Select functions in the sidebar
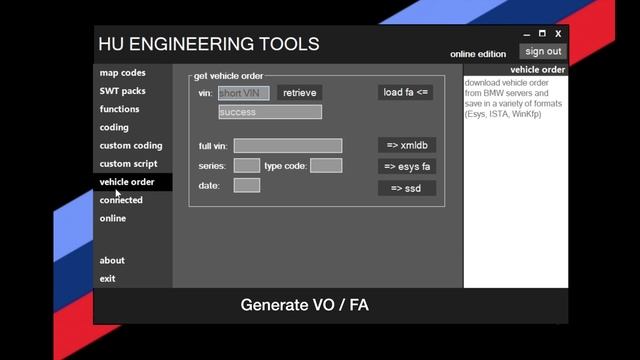Screen dimensions: 640x360 pyautogui.click(x=119, y=109)
